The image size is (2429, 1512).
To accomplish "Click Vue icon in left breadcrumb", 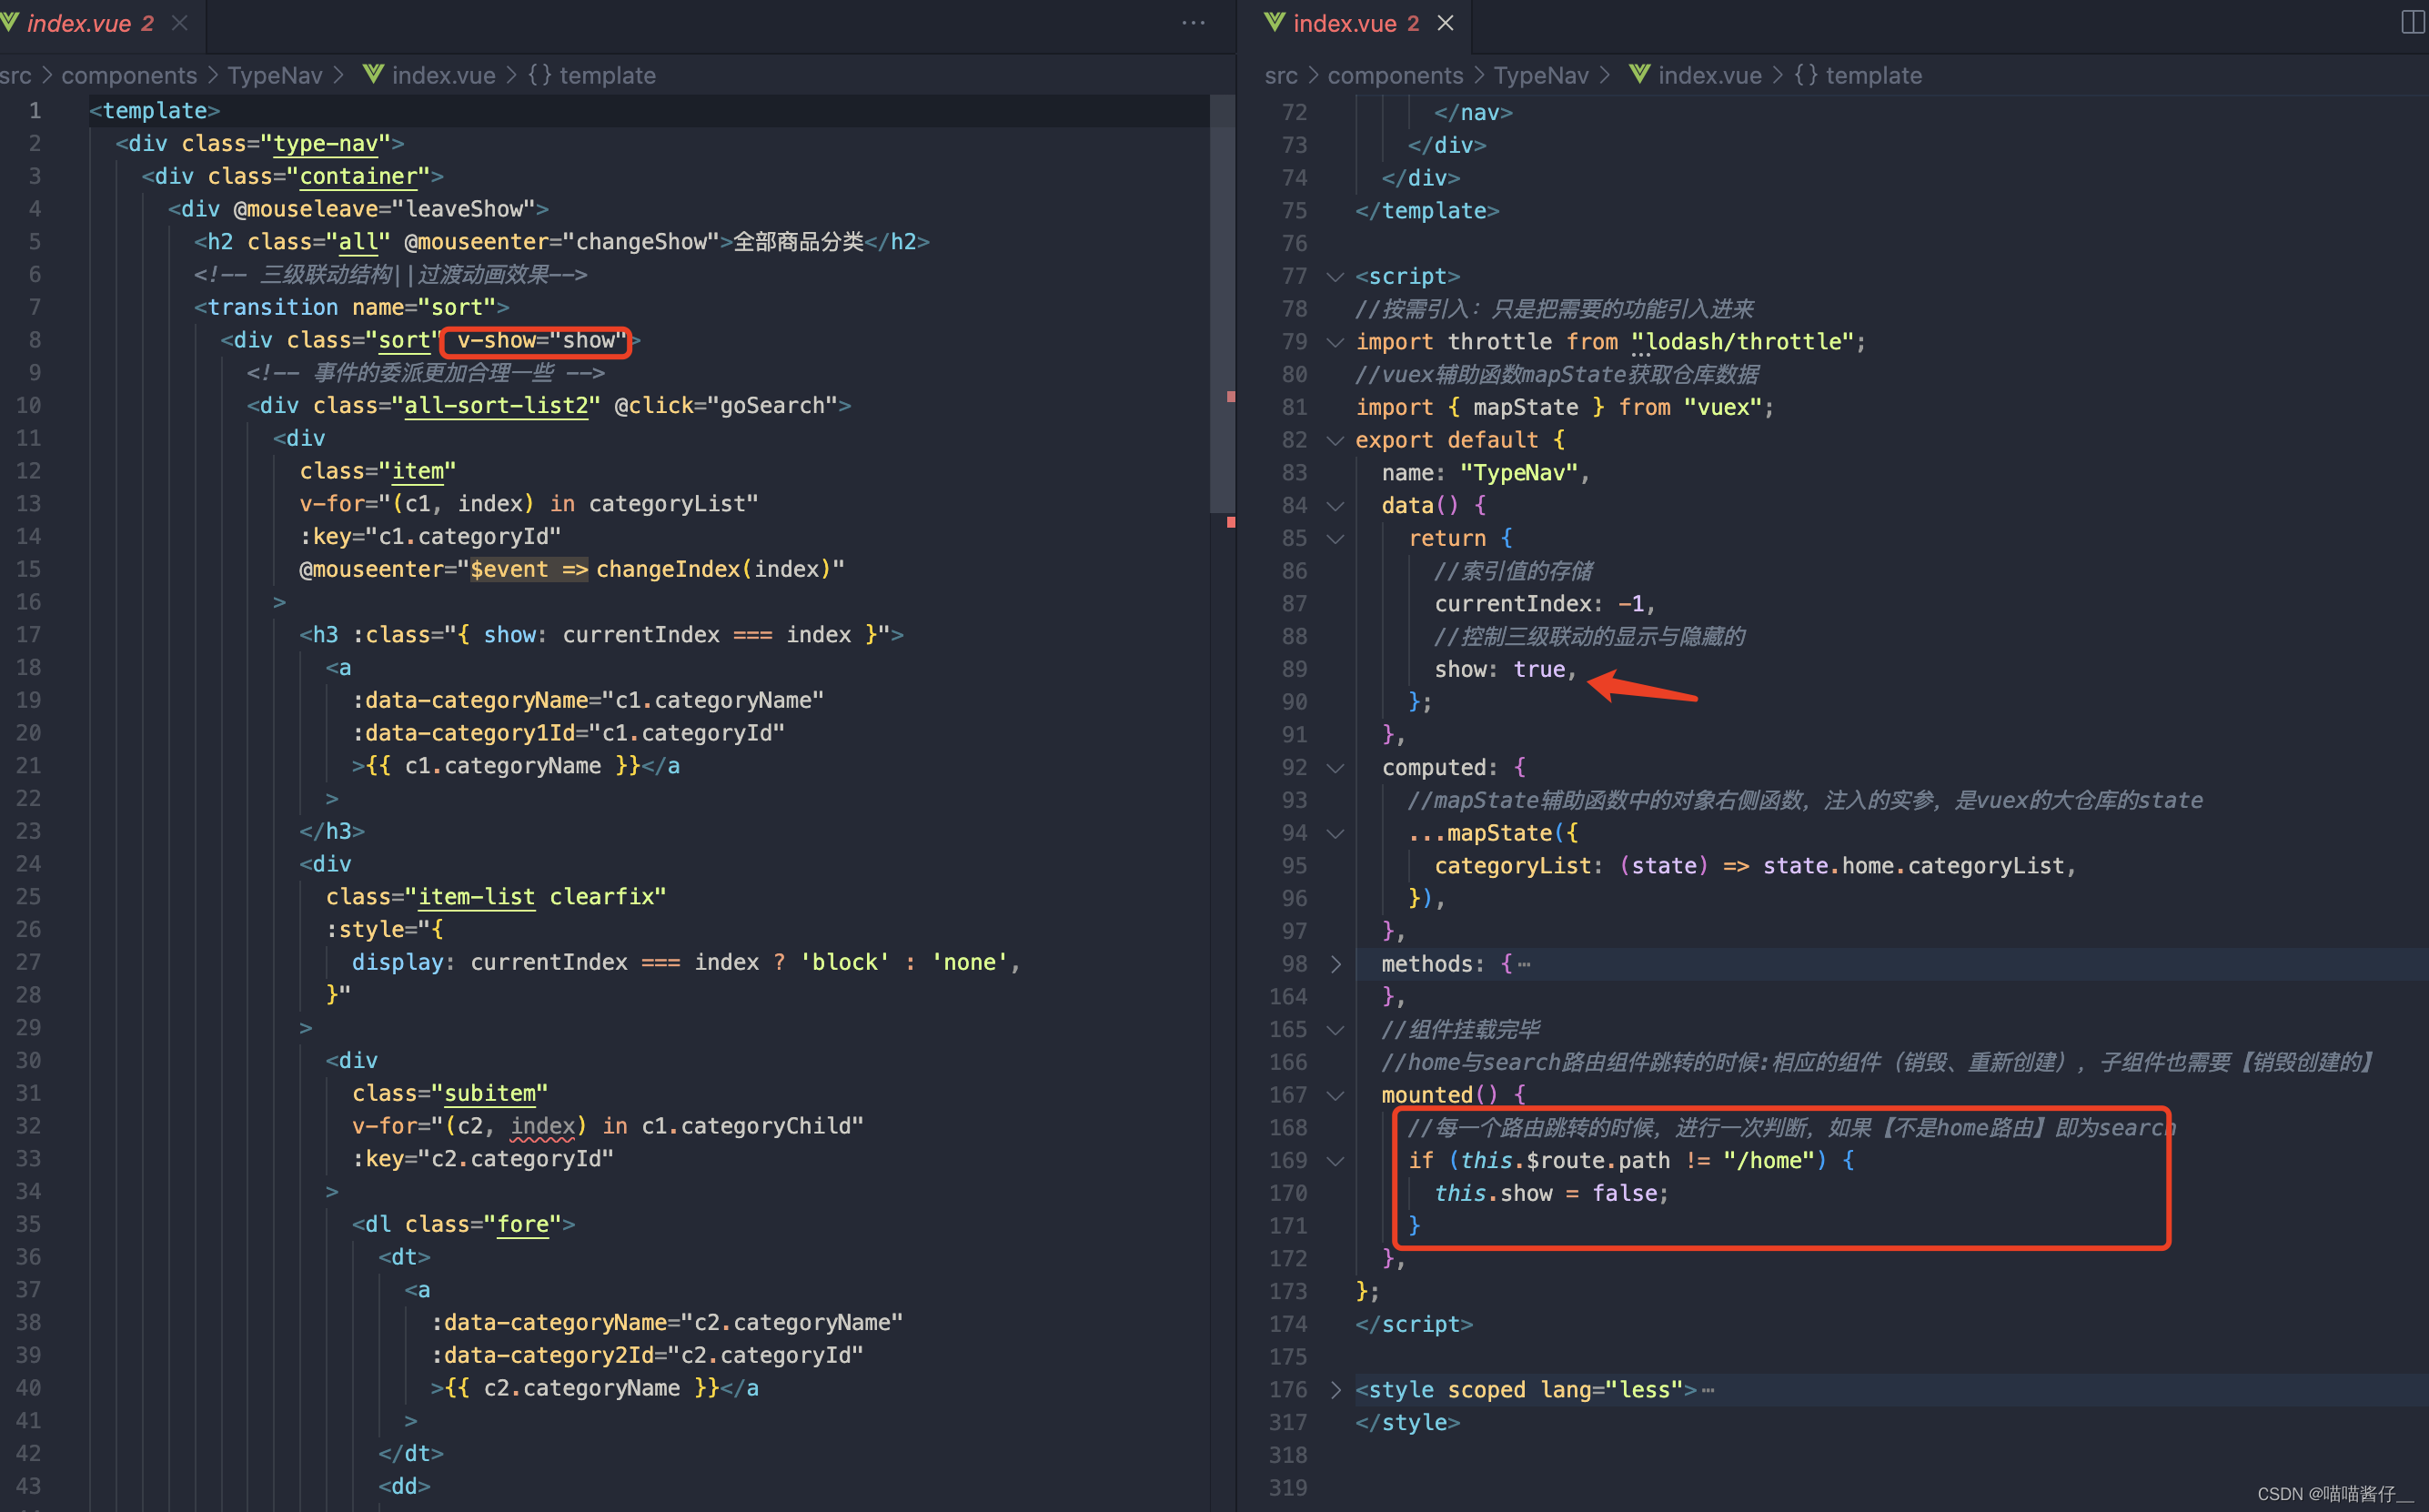I will coord(373,75).
